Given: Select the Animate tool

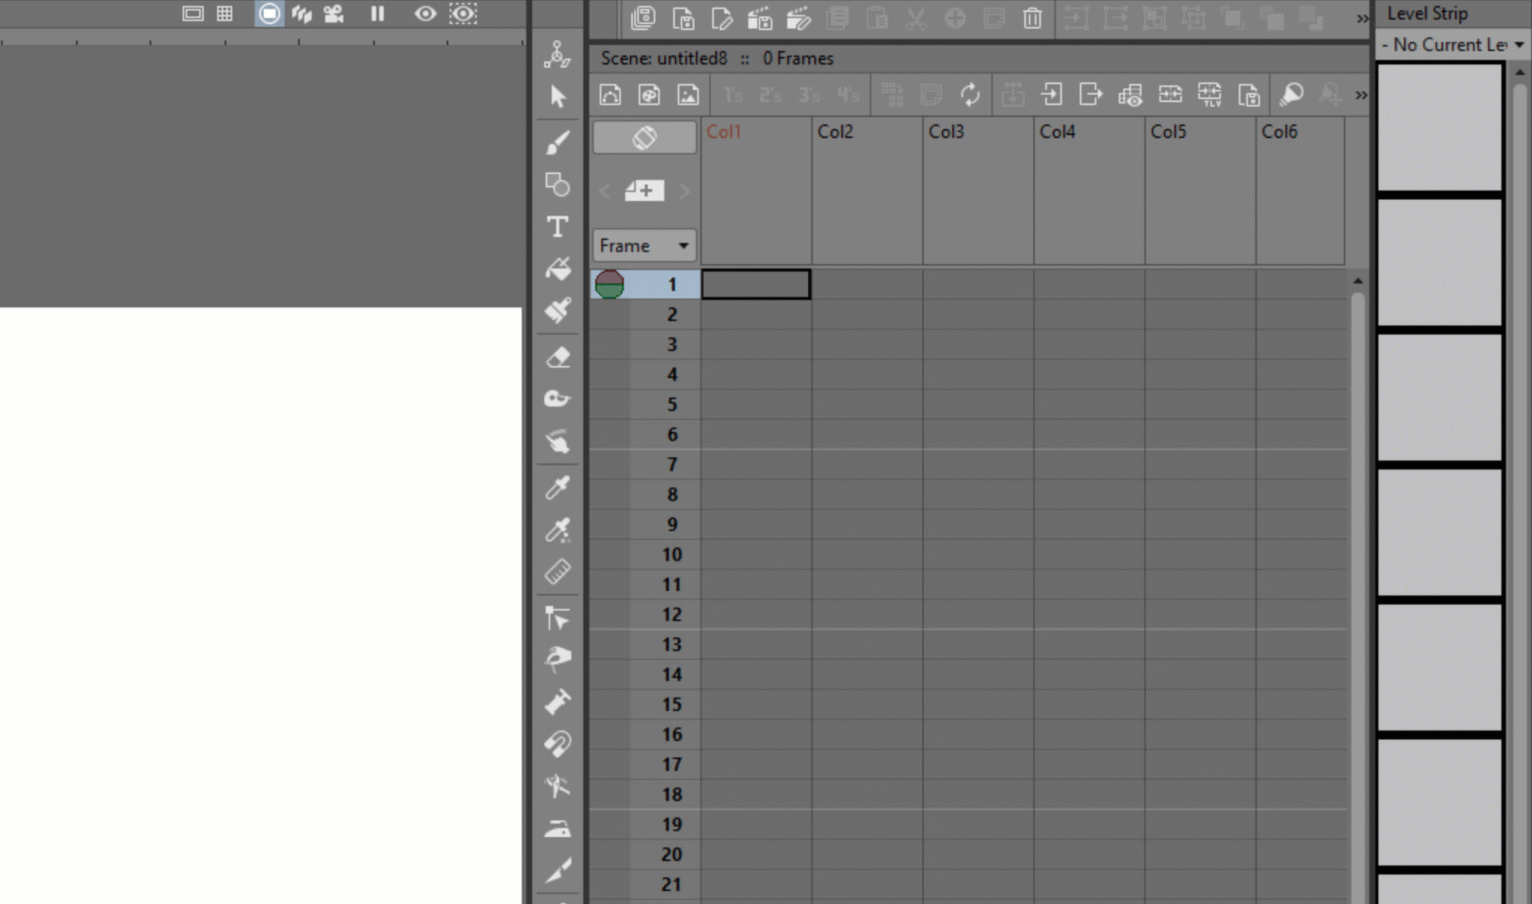Looking at the screenshot, I should coord(557,54).
